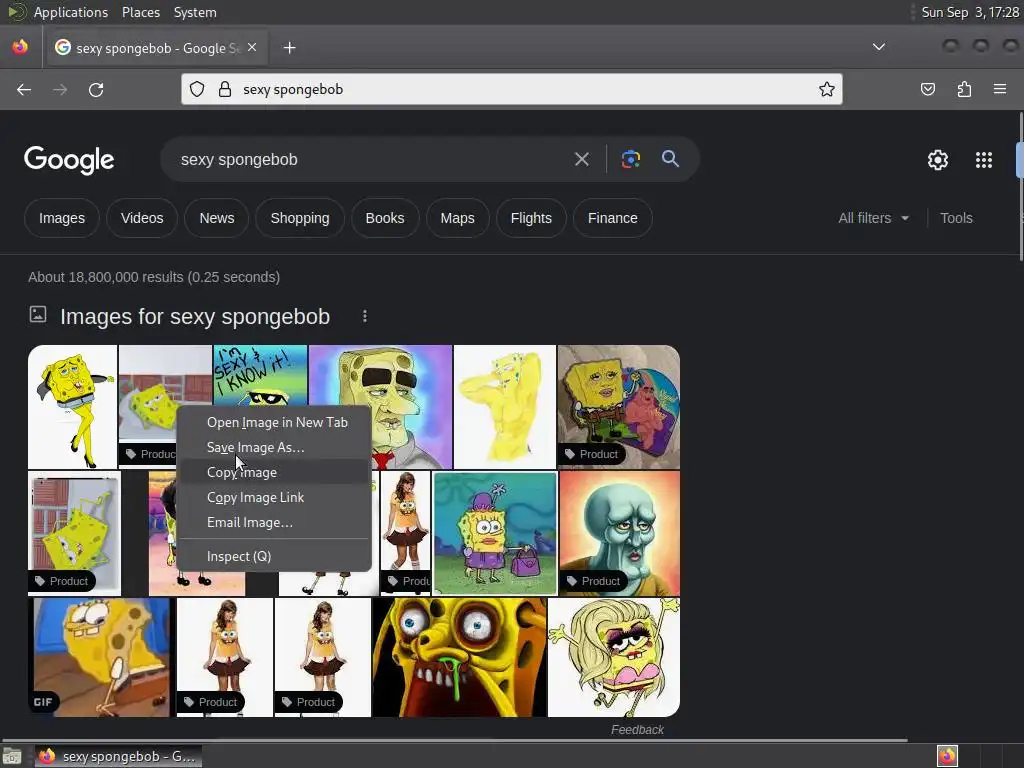Open the Extensions puzzle icon
This screenshot has width=1024, height=768.
[964, 89]
